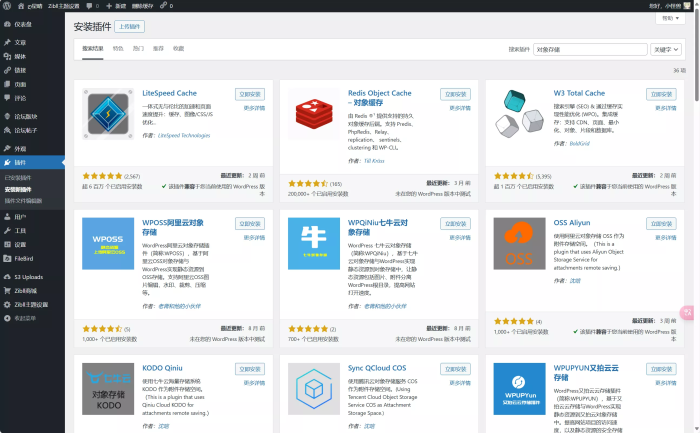
Task: Switch to the 推荐 recommended tab
Action: point(159,48)
